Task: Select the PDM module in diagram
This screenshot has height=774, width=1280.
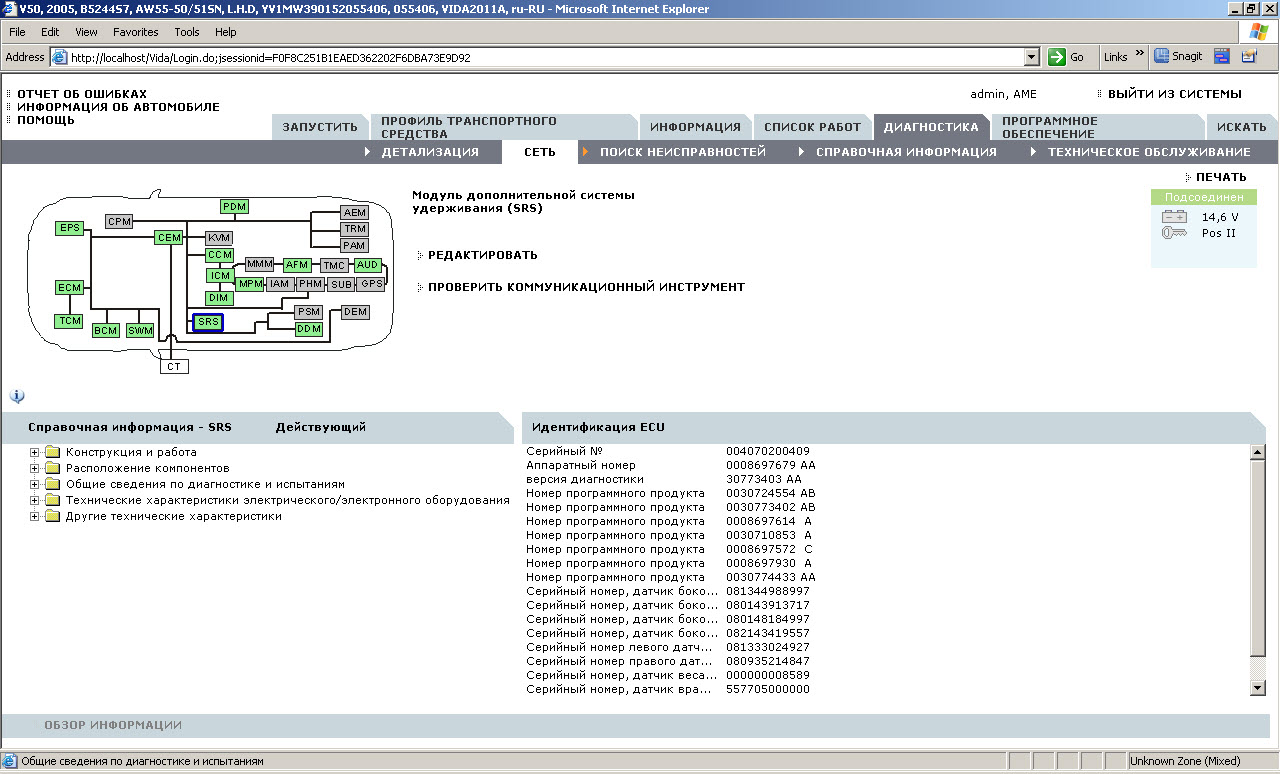Action: click(x=234, y=207)
